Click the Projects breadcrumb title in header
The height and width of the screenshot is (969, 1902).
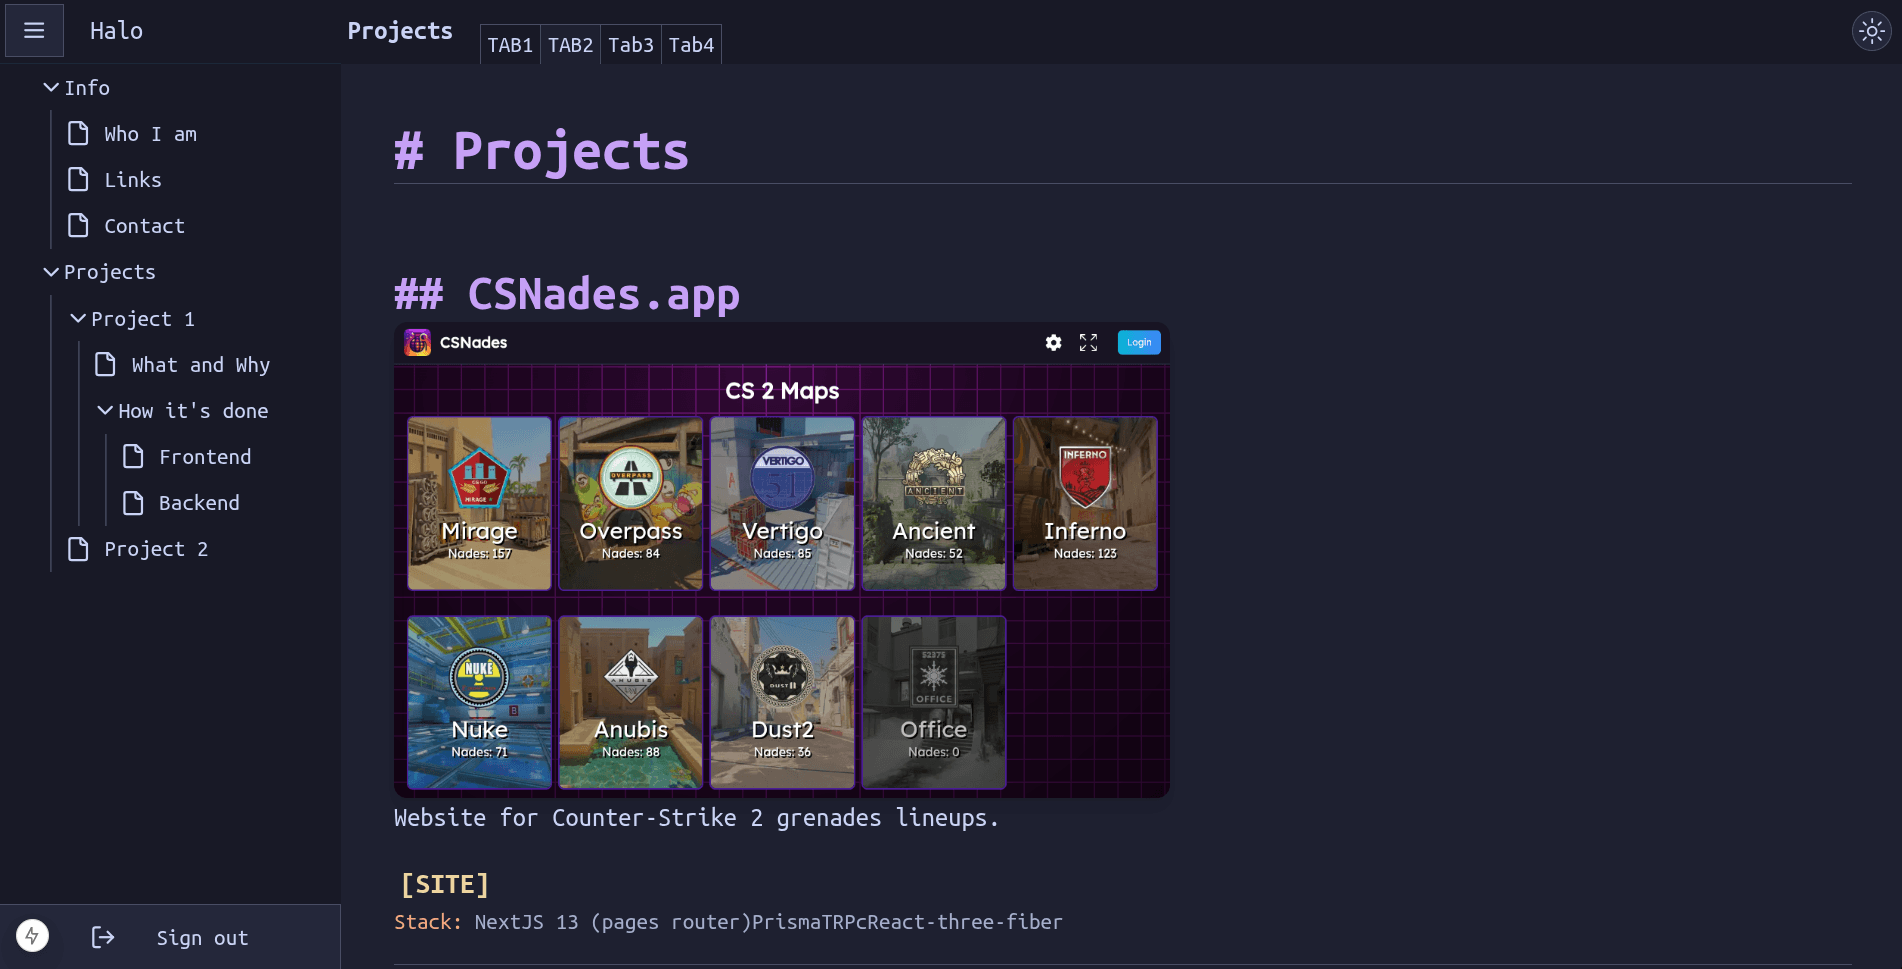tap(400, 31)
